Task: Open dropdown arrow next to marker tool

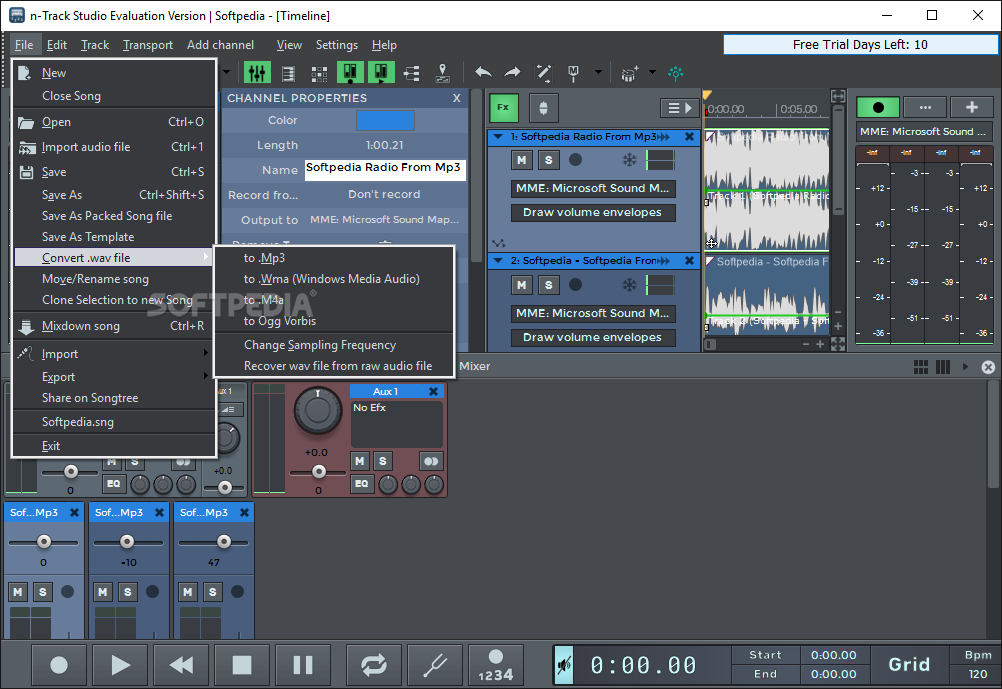Action: pos(598,72)
